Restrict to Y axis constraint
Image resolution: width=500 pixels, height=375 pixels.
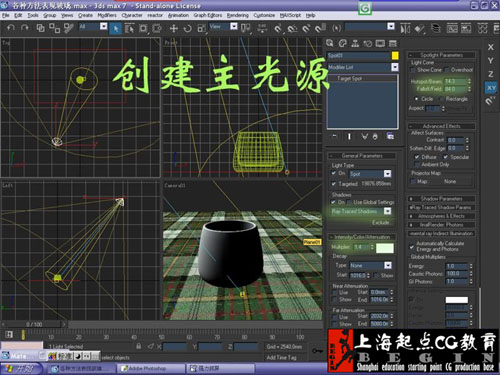[491, 61]
